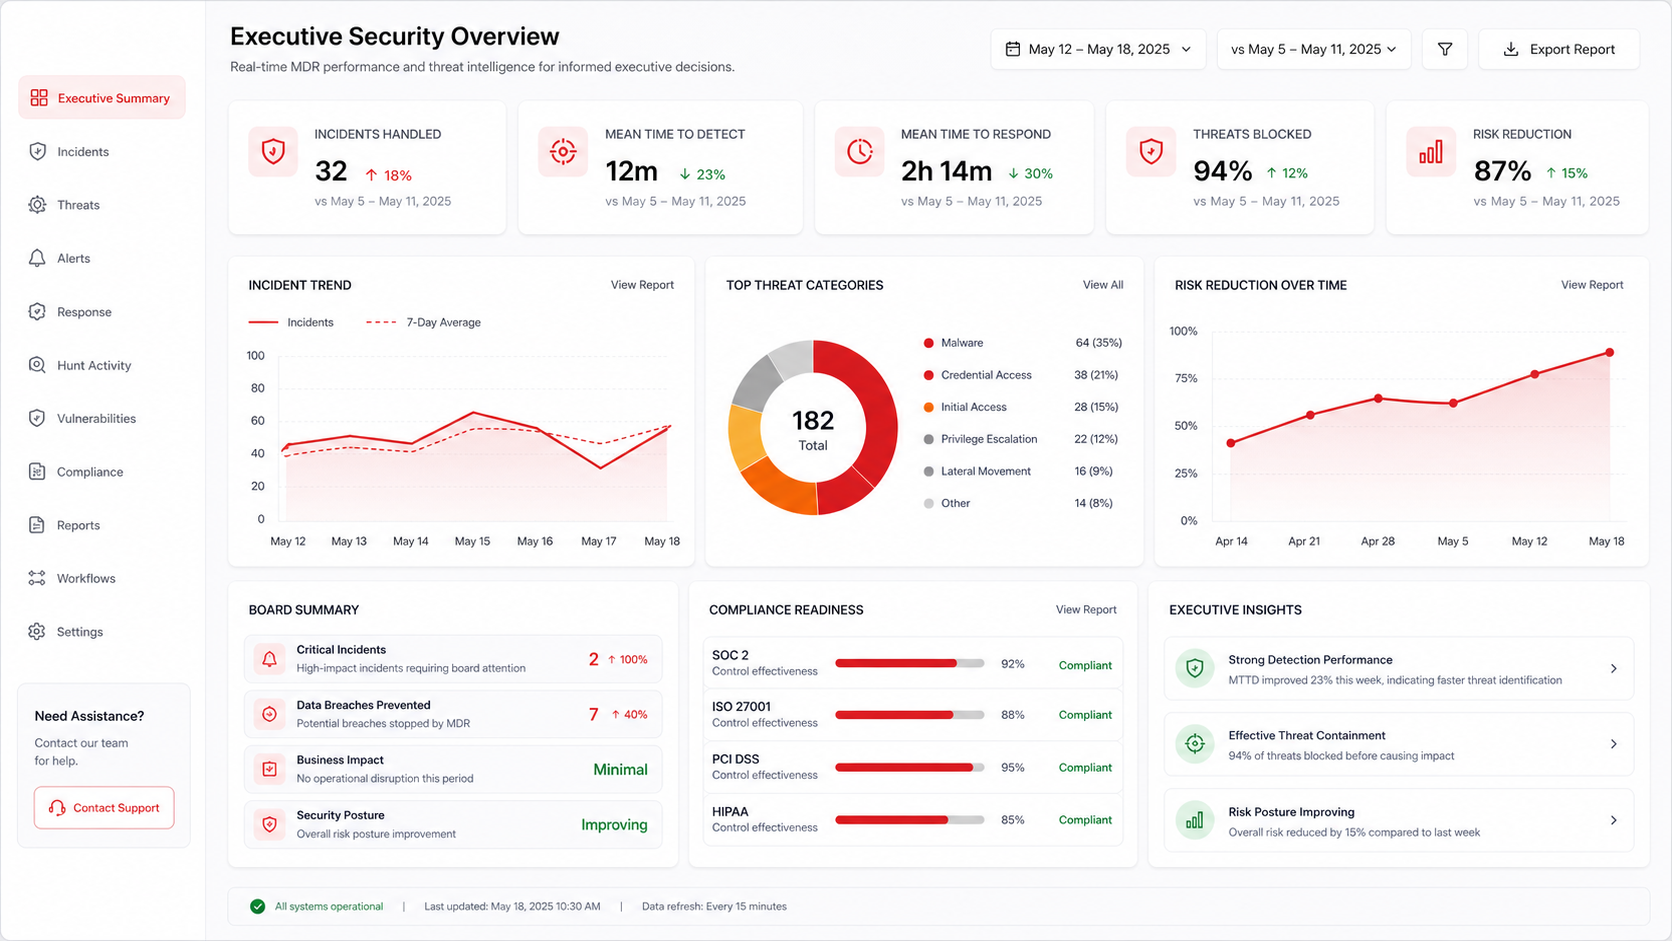Image resolution: width=1672 pixels, height=941 pixels.
Task: Click the Threats Blocked shield icon
Action: [x=1151, y=152]
